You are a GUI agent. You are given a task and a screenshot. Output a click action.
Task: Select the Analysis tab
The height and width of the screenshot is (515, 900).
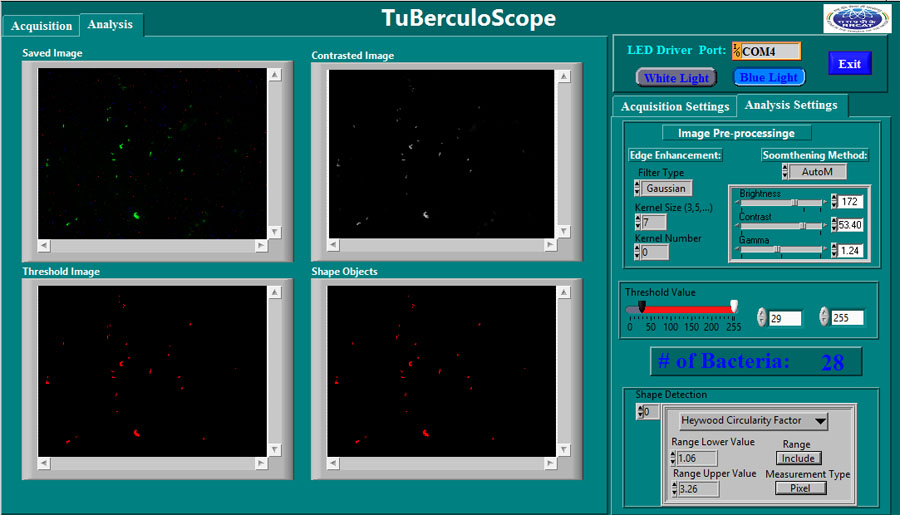point(110,24)
